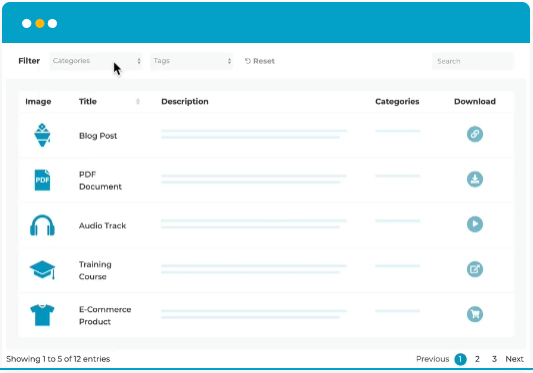Go to the Next page
The image size is (533, 373).
tap(514, 359)
